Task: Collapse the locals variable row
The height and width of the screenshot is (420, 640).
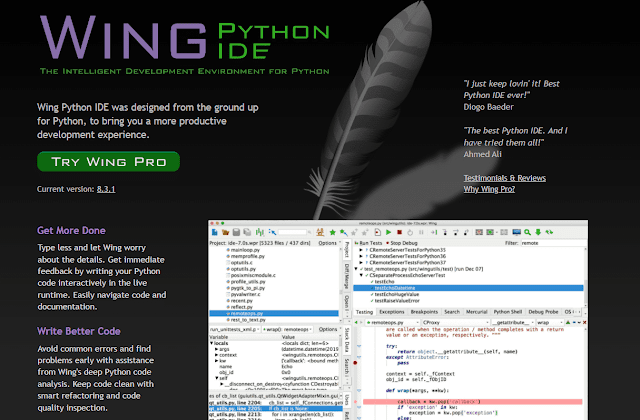Action: tap(211, 343)
